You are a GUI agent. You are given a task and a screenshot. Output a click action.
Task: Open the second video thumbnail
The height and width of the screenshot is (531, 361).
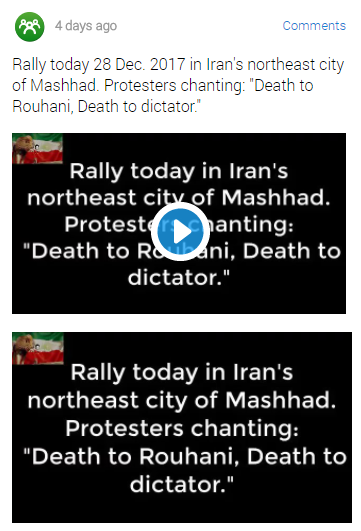coord(182,427)
